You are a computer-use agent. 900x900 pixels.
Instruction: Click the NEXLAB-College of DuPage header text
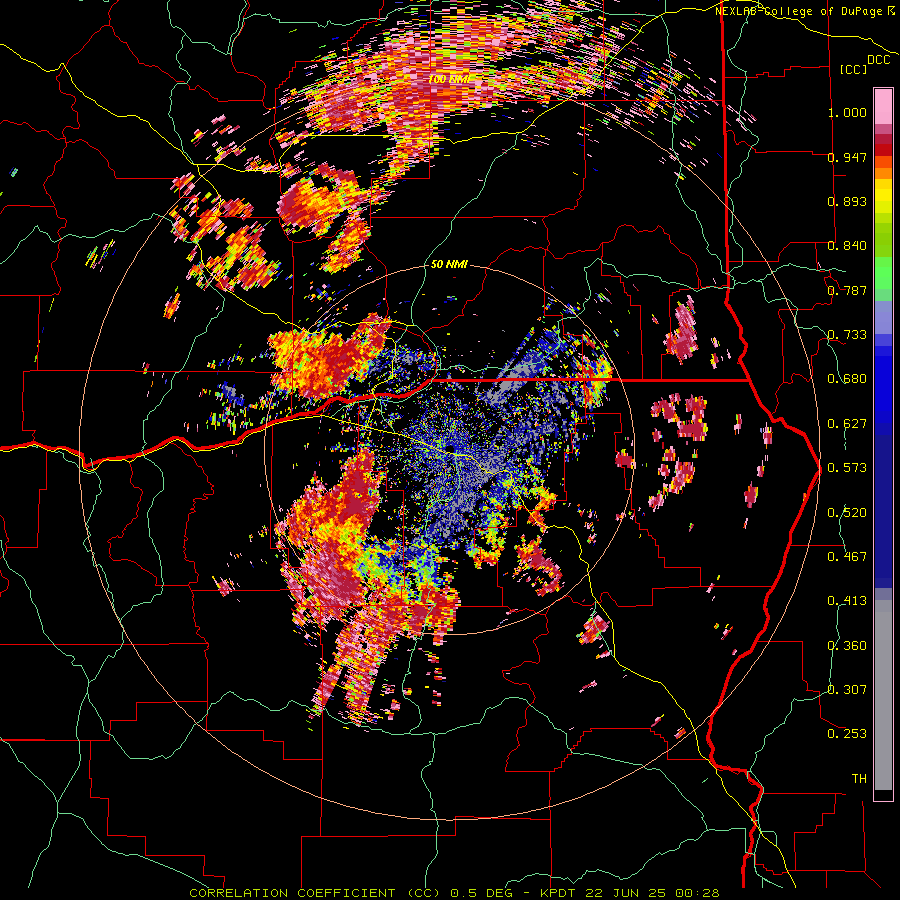[798, 11]
